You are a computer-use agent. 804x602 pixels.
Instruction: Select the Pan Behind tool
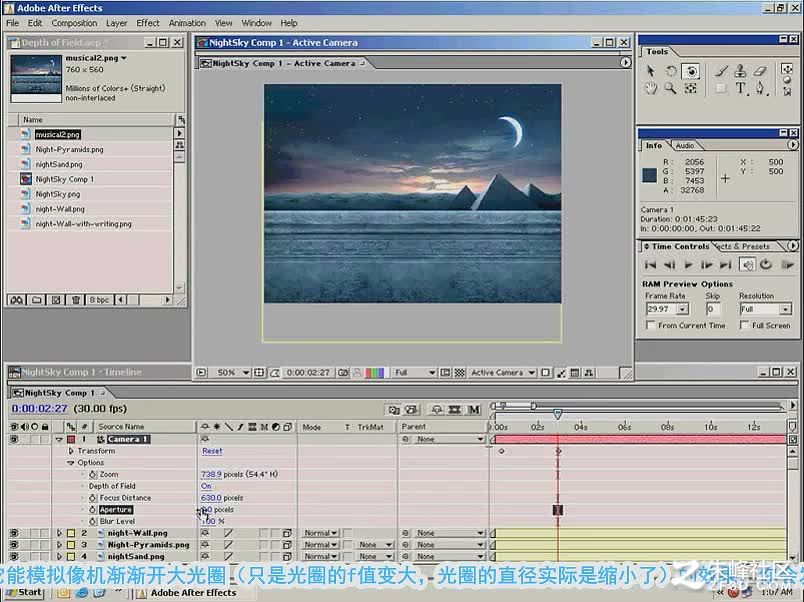coord(691,88)
